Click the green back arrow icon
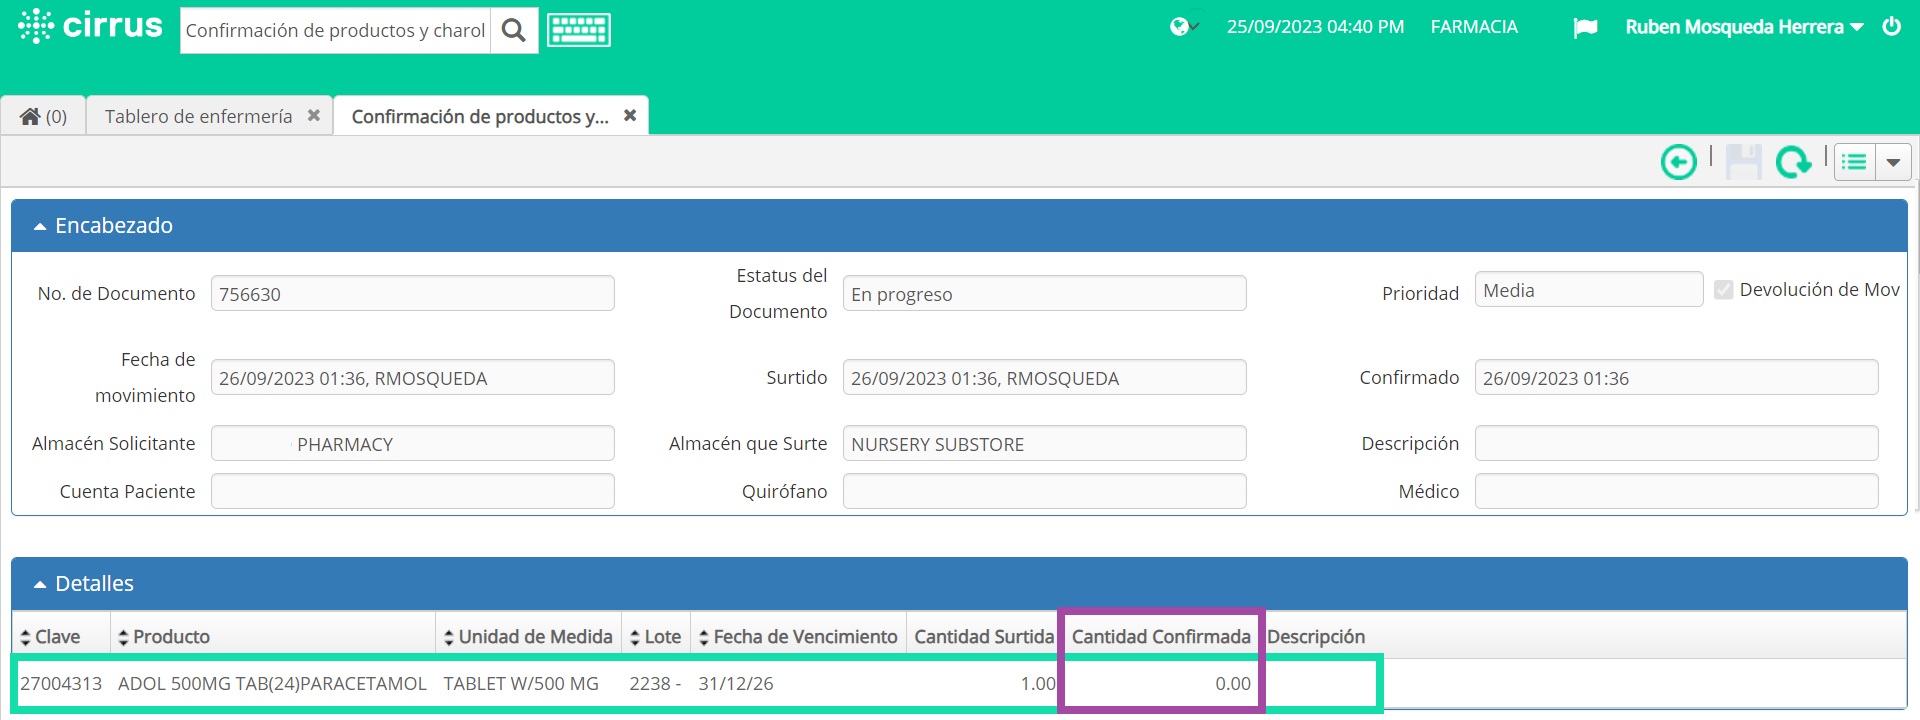Screen dimensions: 1920x720 click(1679, 162)
